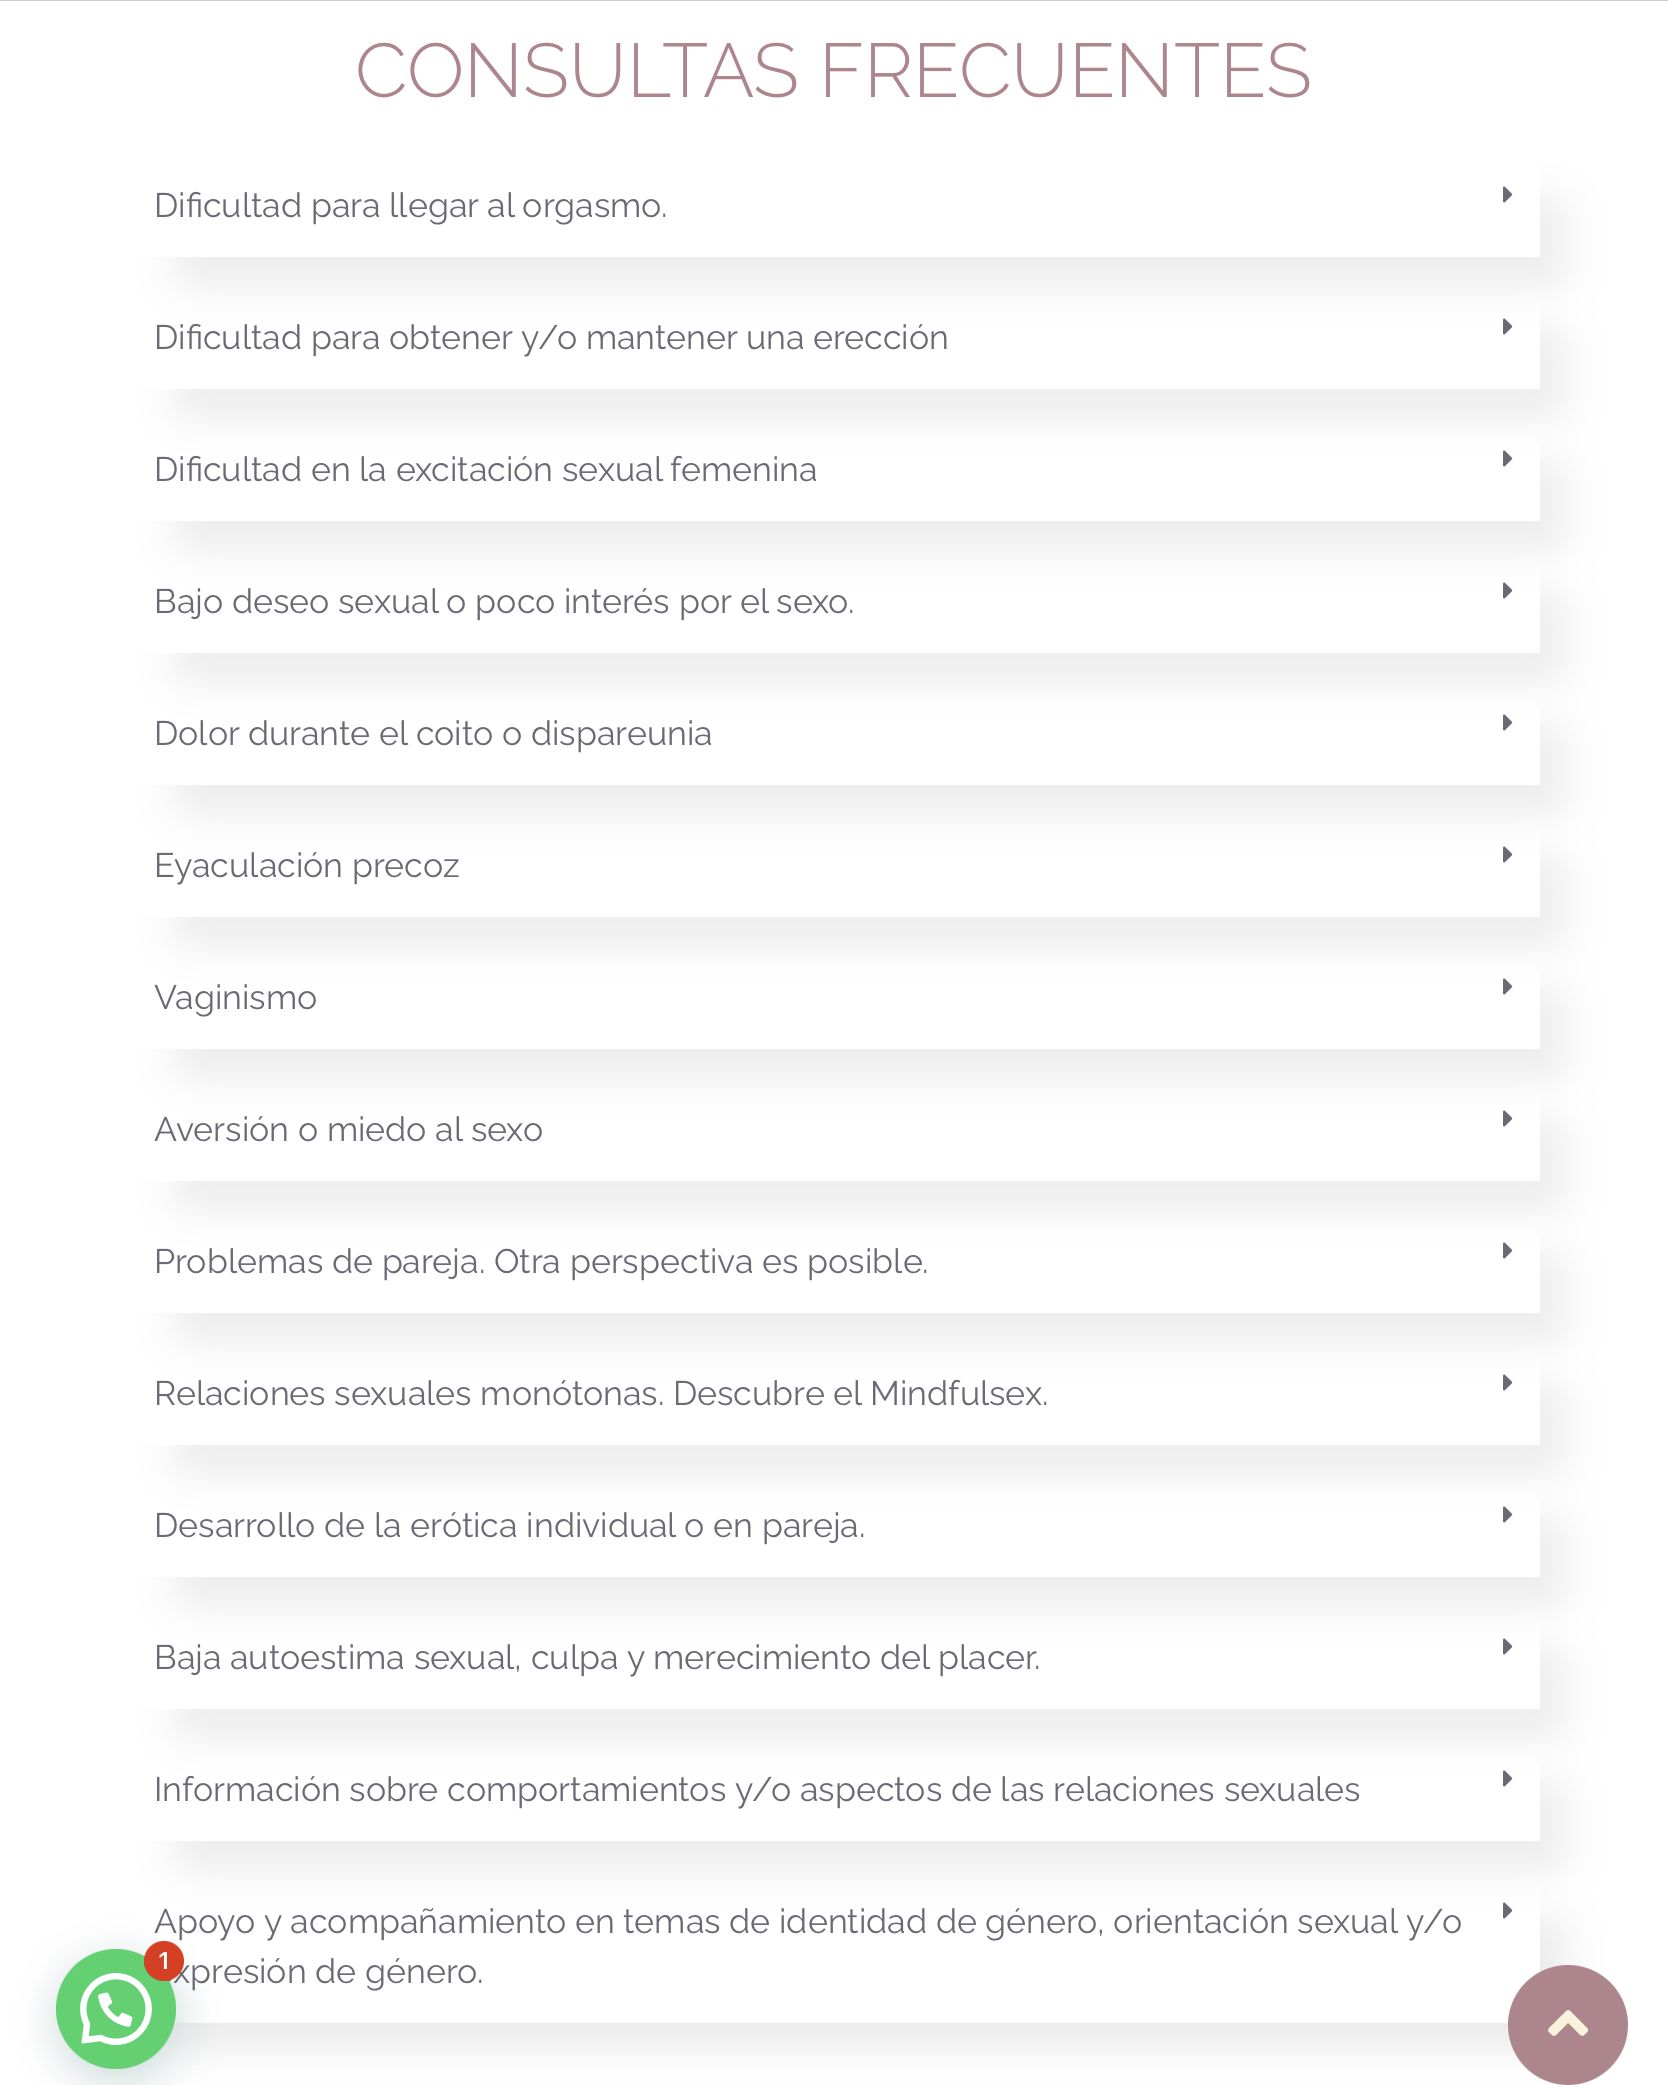Expand Dificultad para obtener y/o mantener una erección

coord(550,338)
